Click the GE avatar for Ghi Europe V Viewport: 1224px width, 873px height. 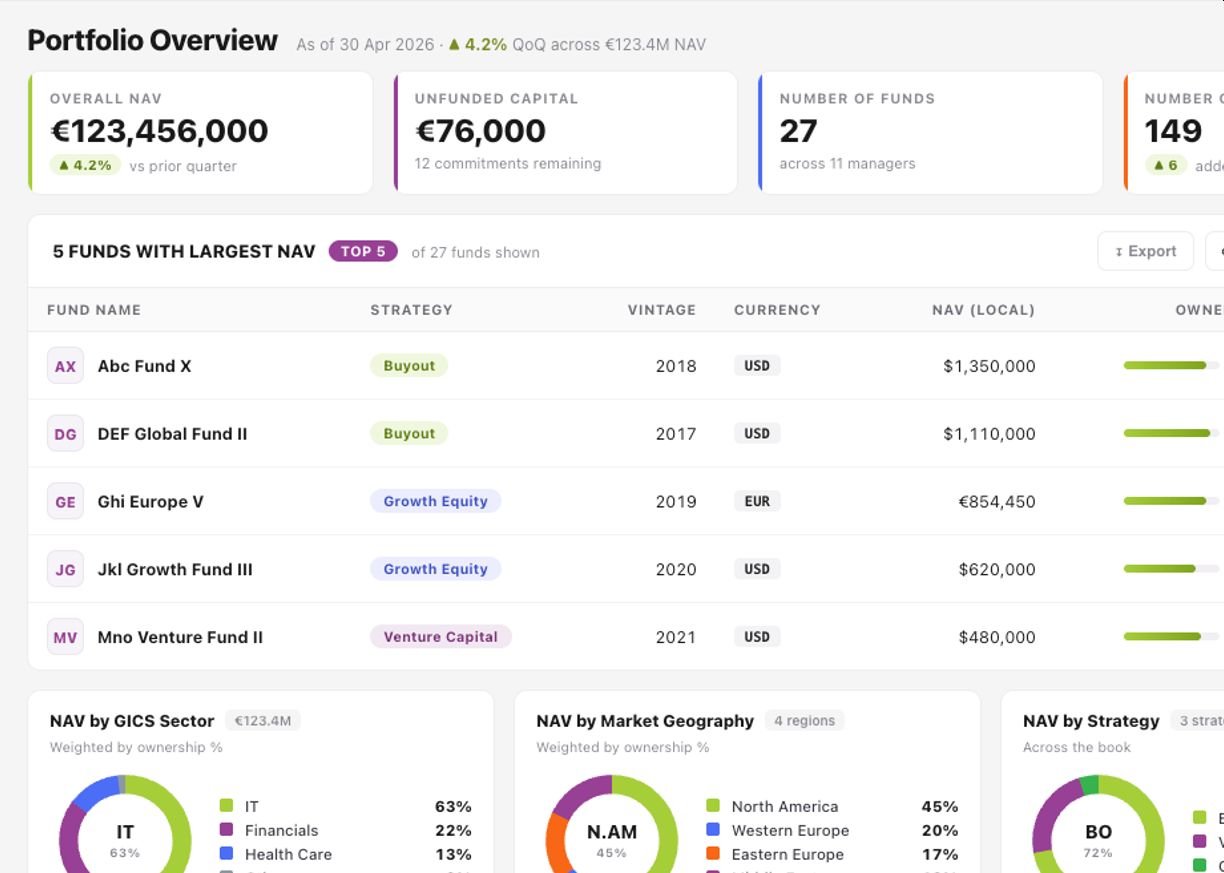65,502
